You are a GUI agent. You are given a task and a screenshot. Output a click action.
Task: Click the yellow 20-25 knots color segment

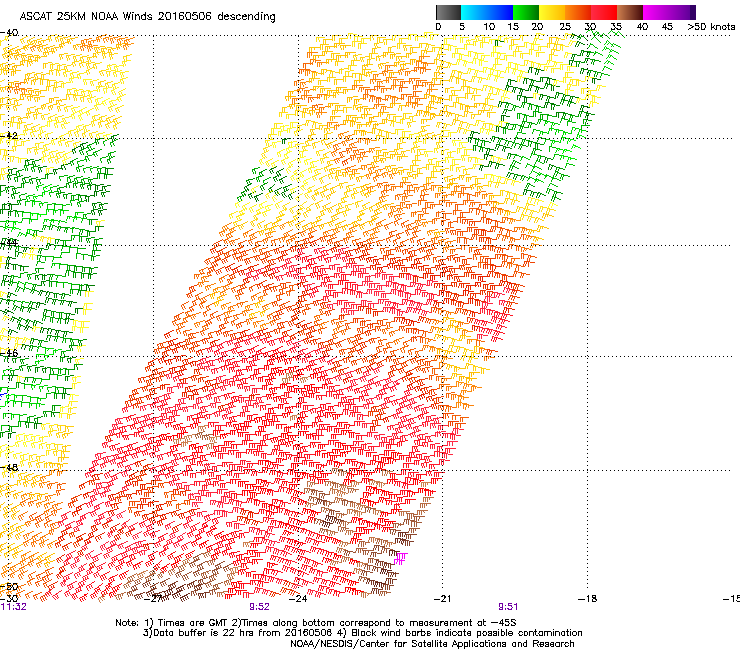click(552, 12)
